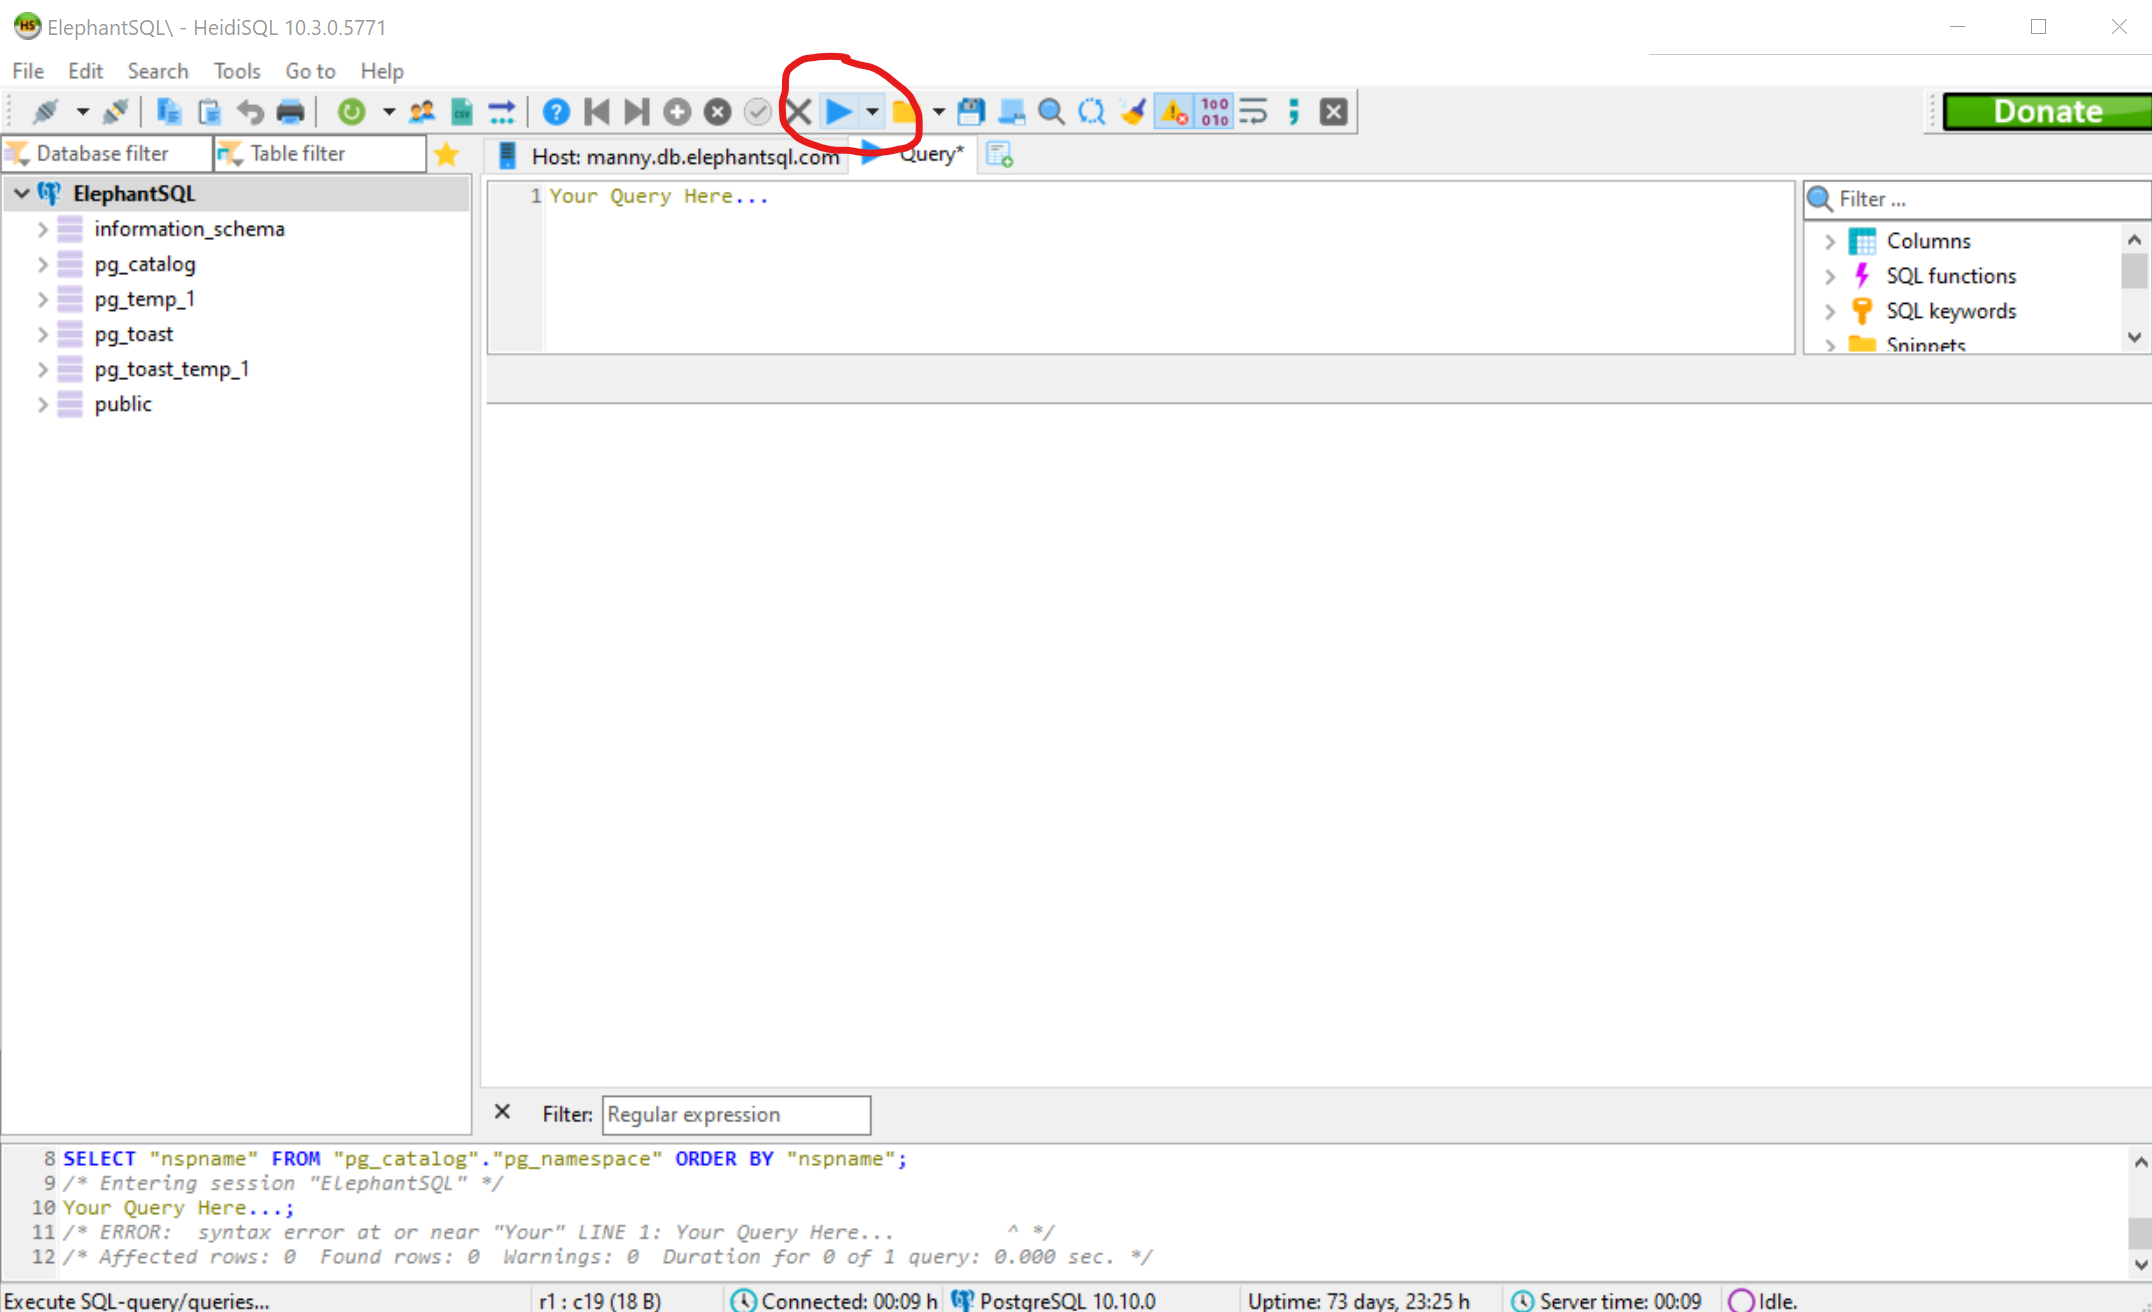
Task: Expand the pg_catalog schema tree item
Action: coord(42,263)
